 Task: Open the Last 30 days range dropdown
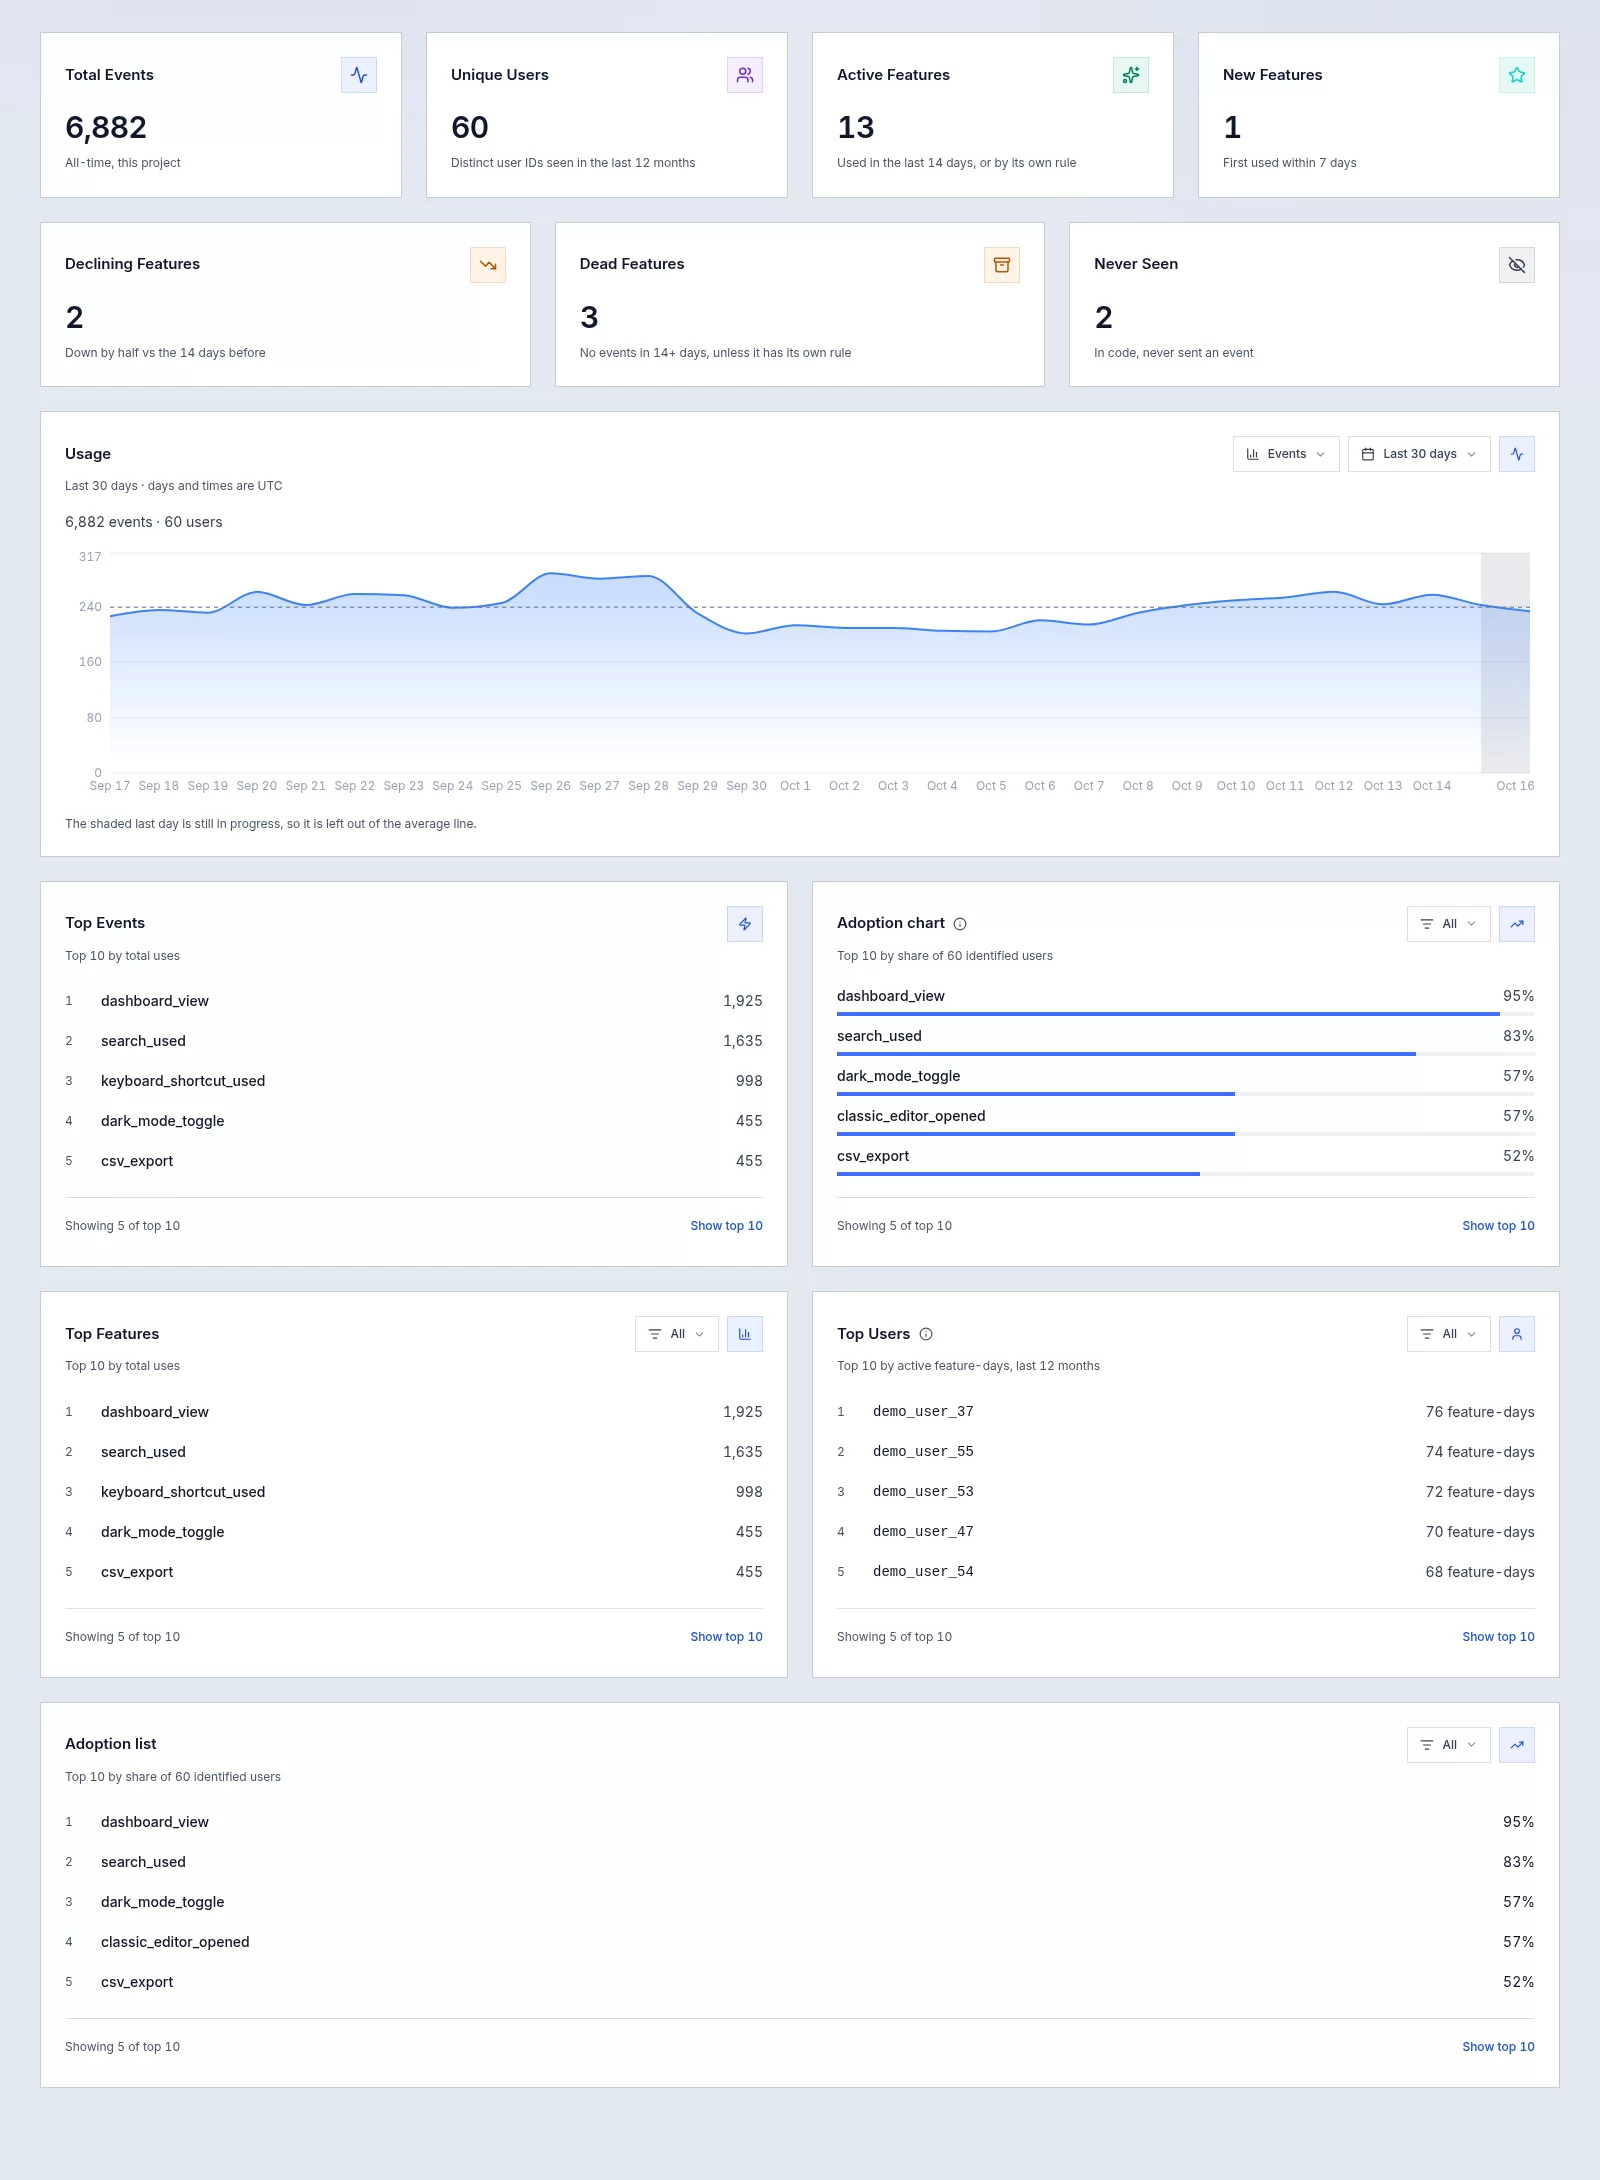point(1419,454)
